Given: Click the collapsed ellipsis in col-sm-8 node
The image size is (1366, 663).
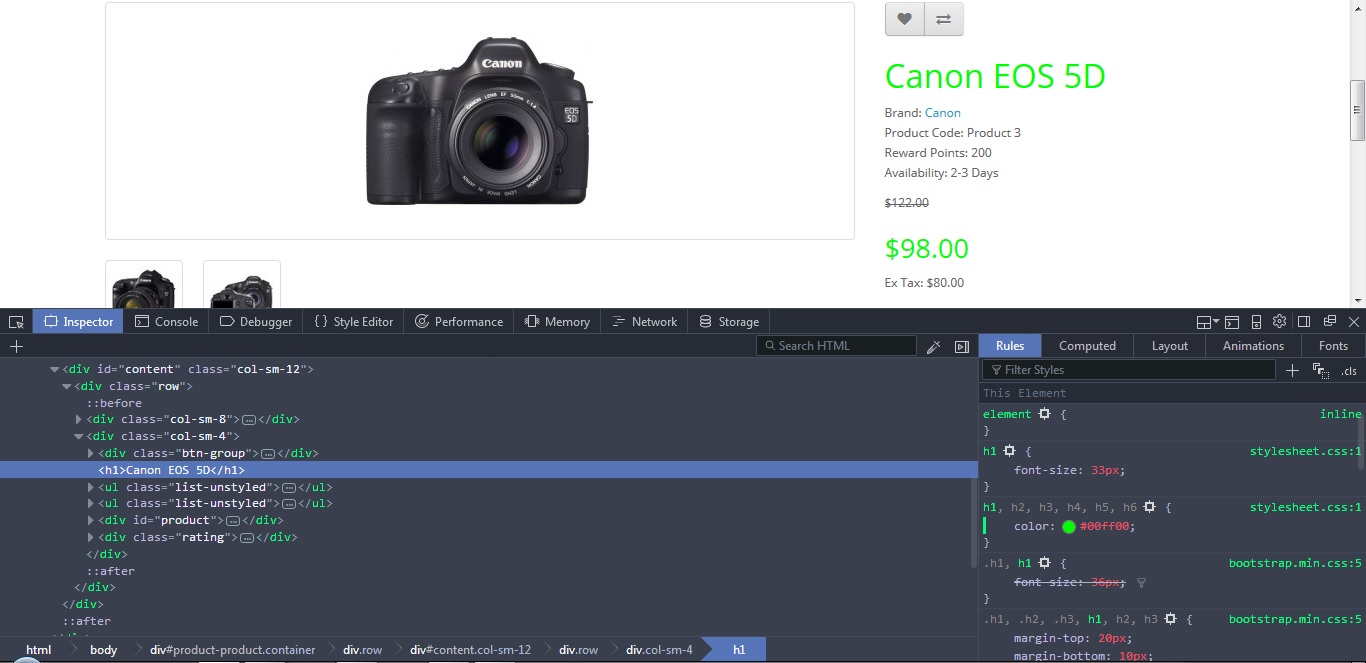Looking at the screenshot, I should pos(250,420).
